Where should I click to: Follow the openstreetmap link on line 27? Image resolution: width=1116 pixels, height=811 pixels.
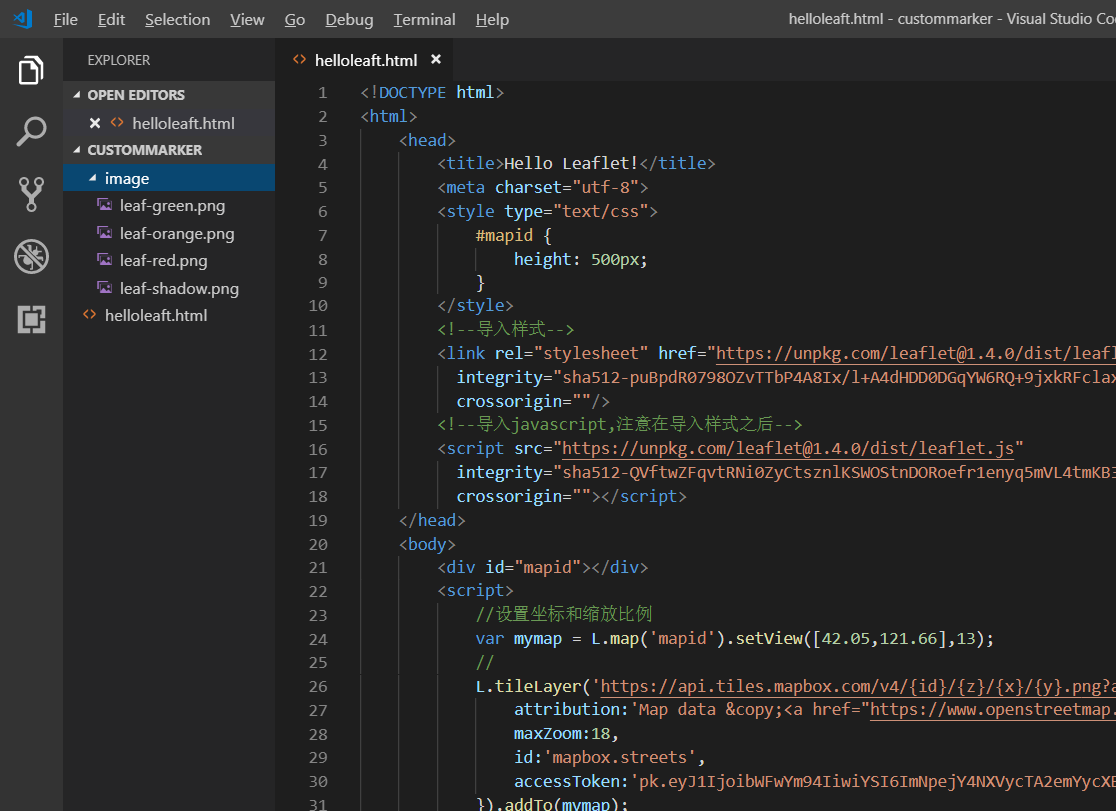pos(993,709)
